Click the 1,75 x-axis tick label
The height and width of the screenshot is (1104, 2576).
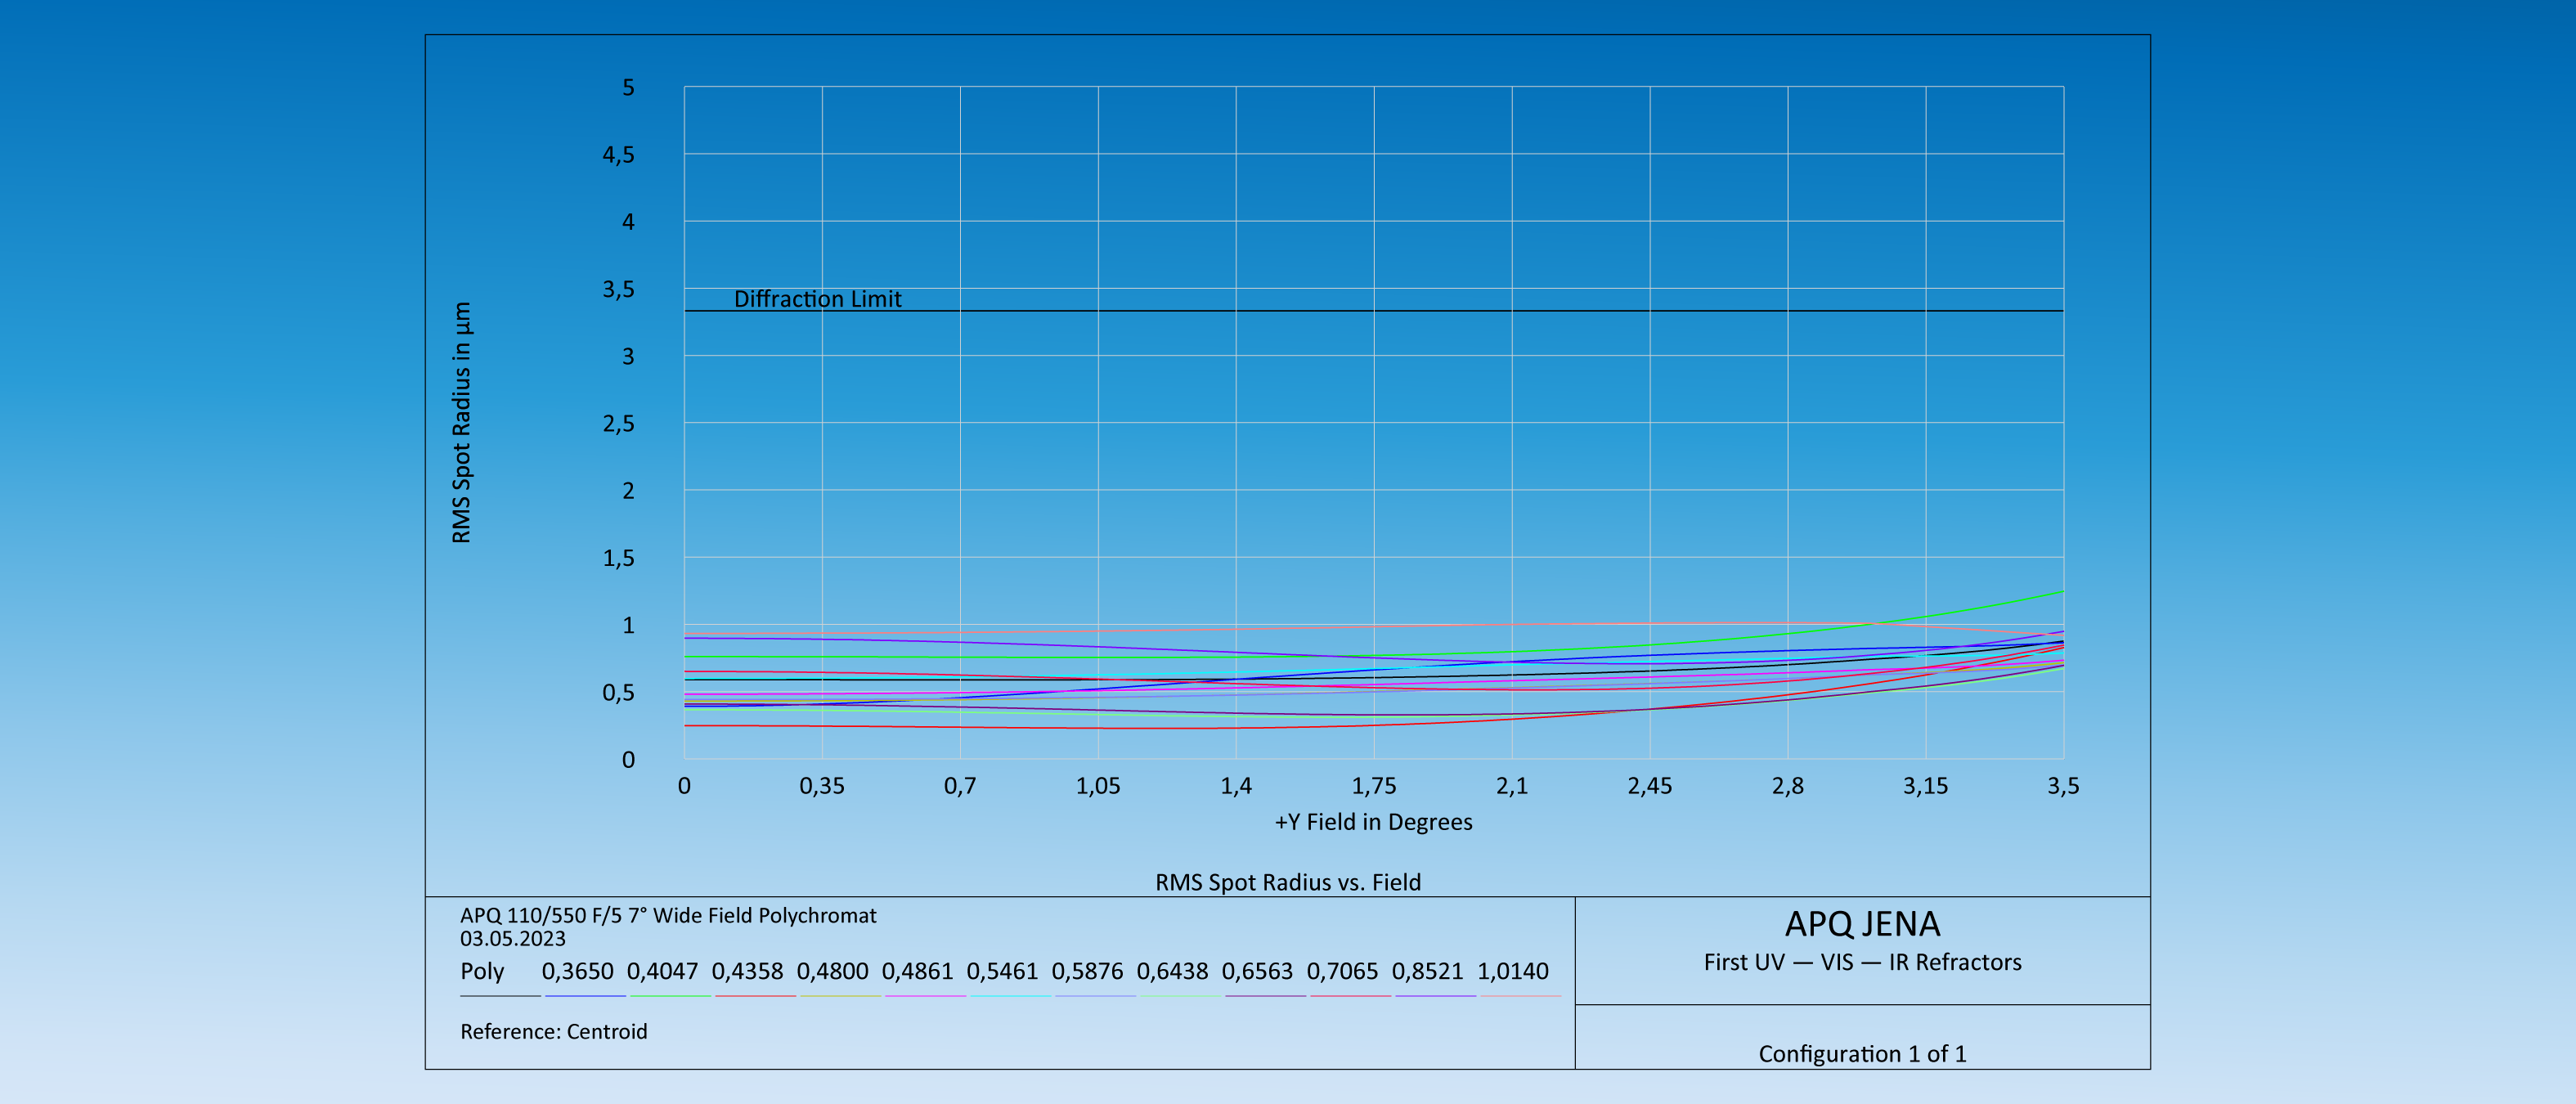[x=1373, y=786]
